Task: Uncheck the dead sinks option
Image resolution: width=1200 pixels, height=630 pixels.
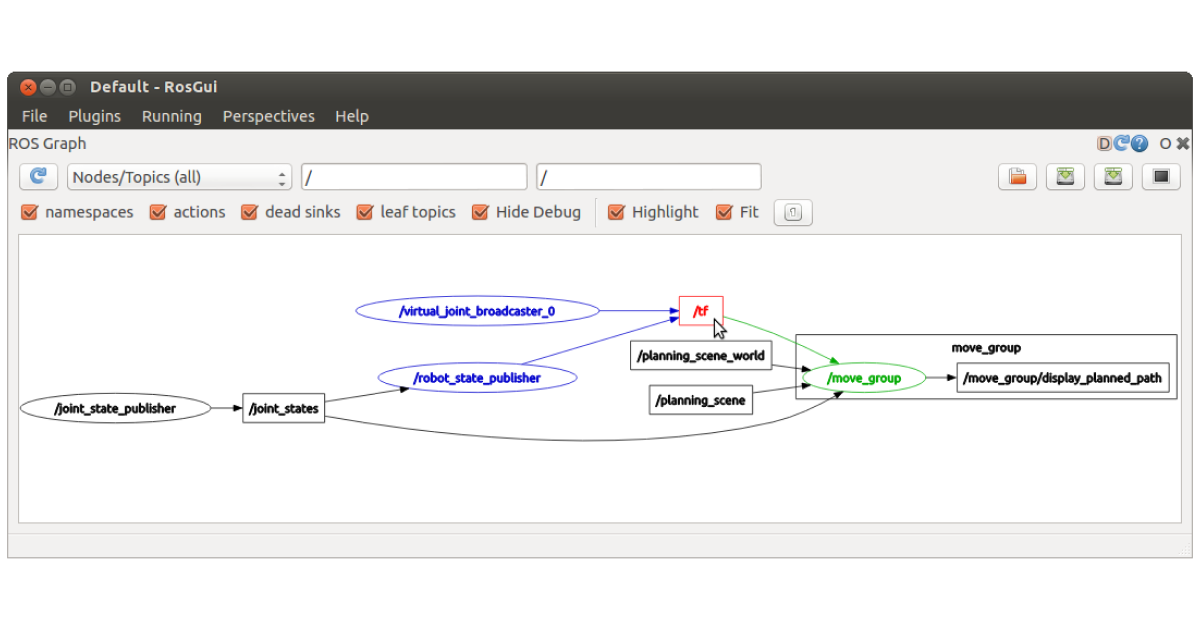Action: 250,212
